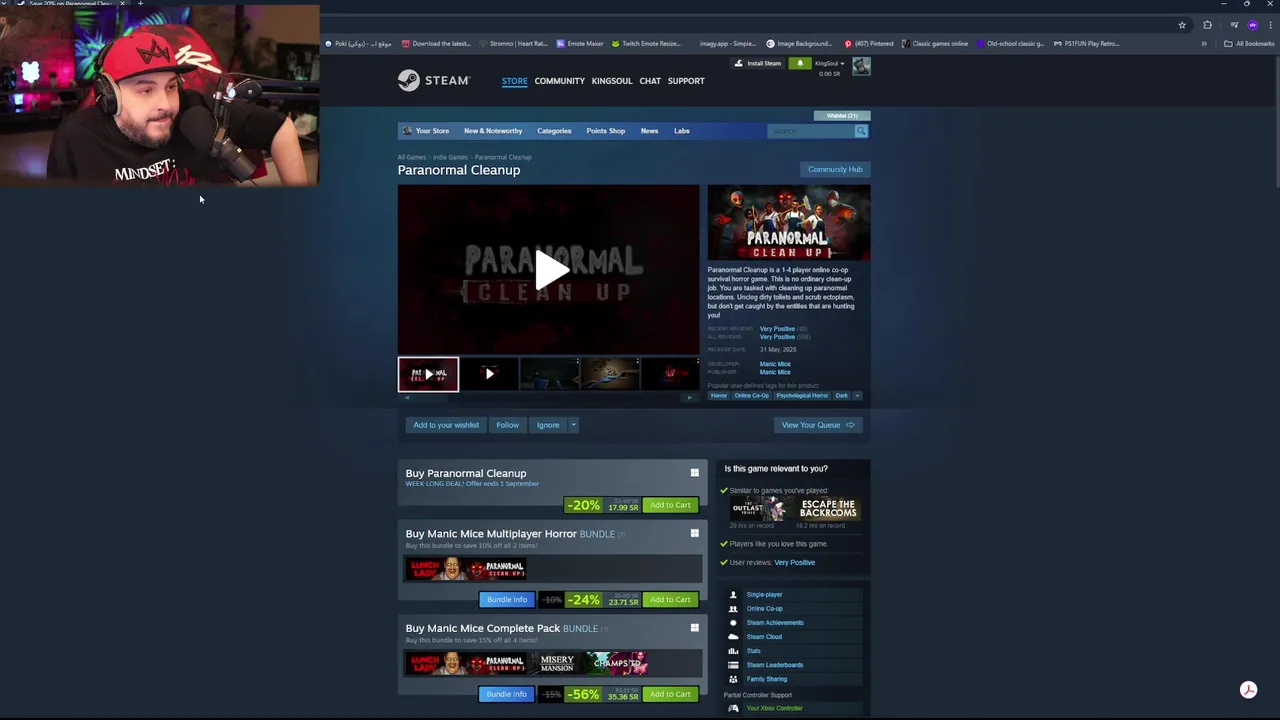Open the Labs store tab
Screen dimensions: 1280x720
pos(681,131)
